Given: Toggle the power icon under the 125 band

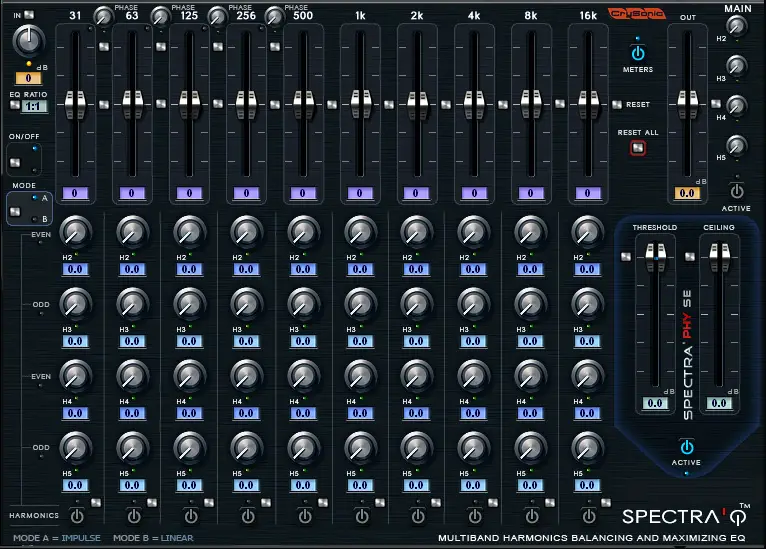Looking at the screenshot, I should click(x=191, y=516).
